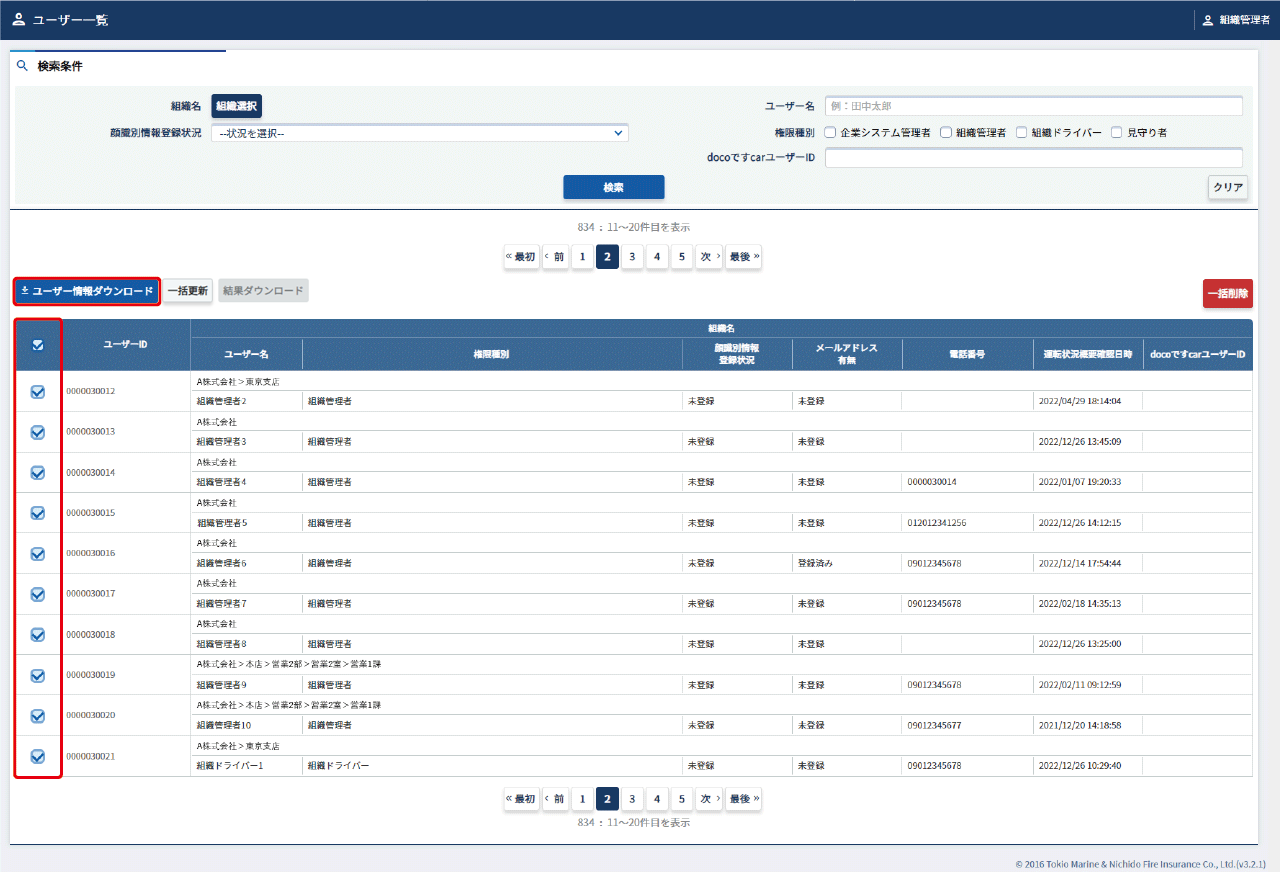Go to next page with top 次› button
1280x872 pixels.
(x=709, y=257)
